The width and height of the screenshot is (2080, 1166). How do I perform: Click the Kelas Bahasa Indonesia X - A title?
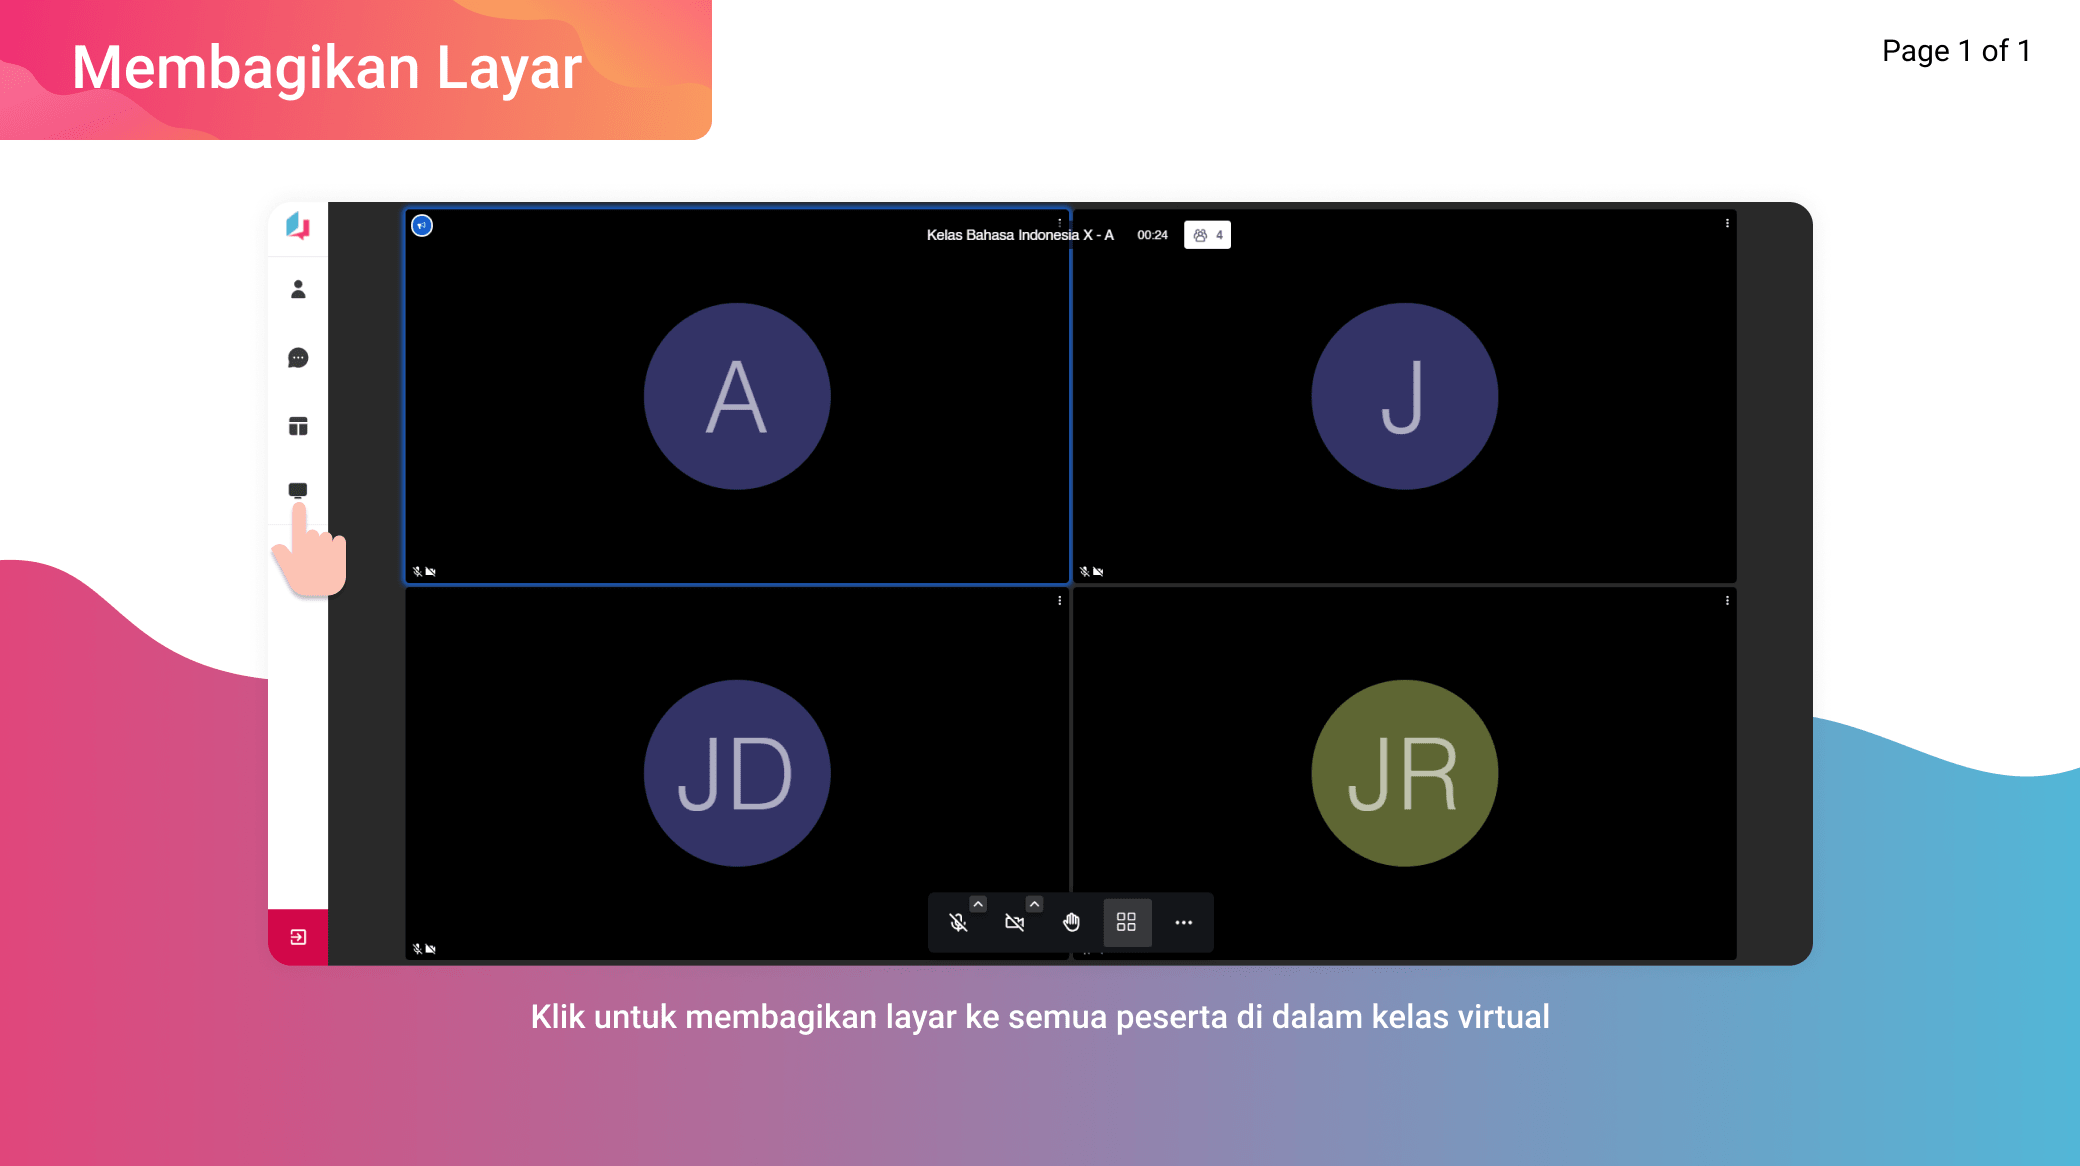(1019, 235)
